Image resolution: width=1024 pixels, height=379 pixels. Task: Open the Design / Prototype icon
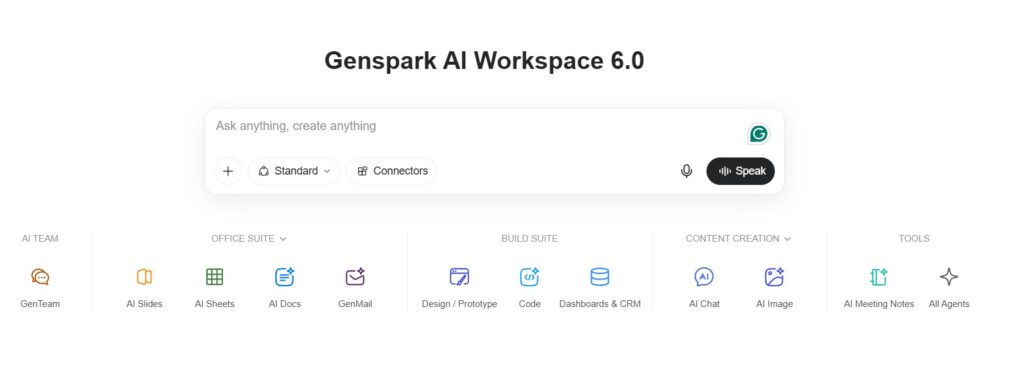point(459,277)
